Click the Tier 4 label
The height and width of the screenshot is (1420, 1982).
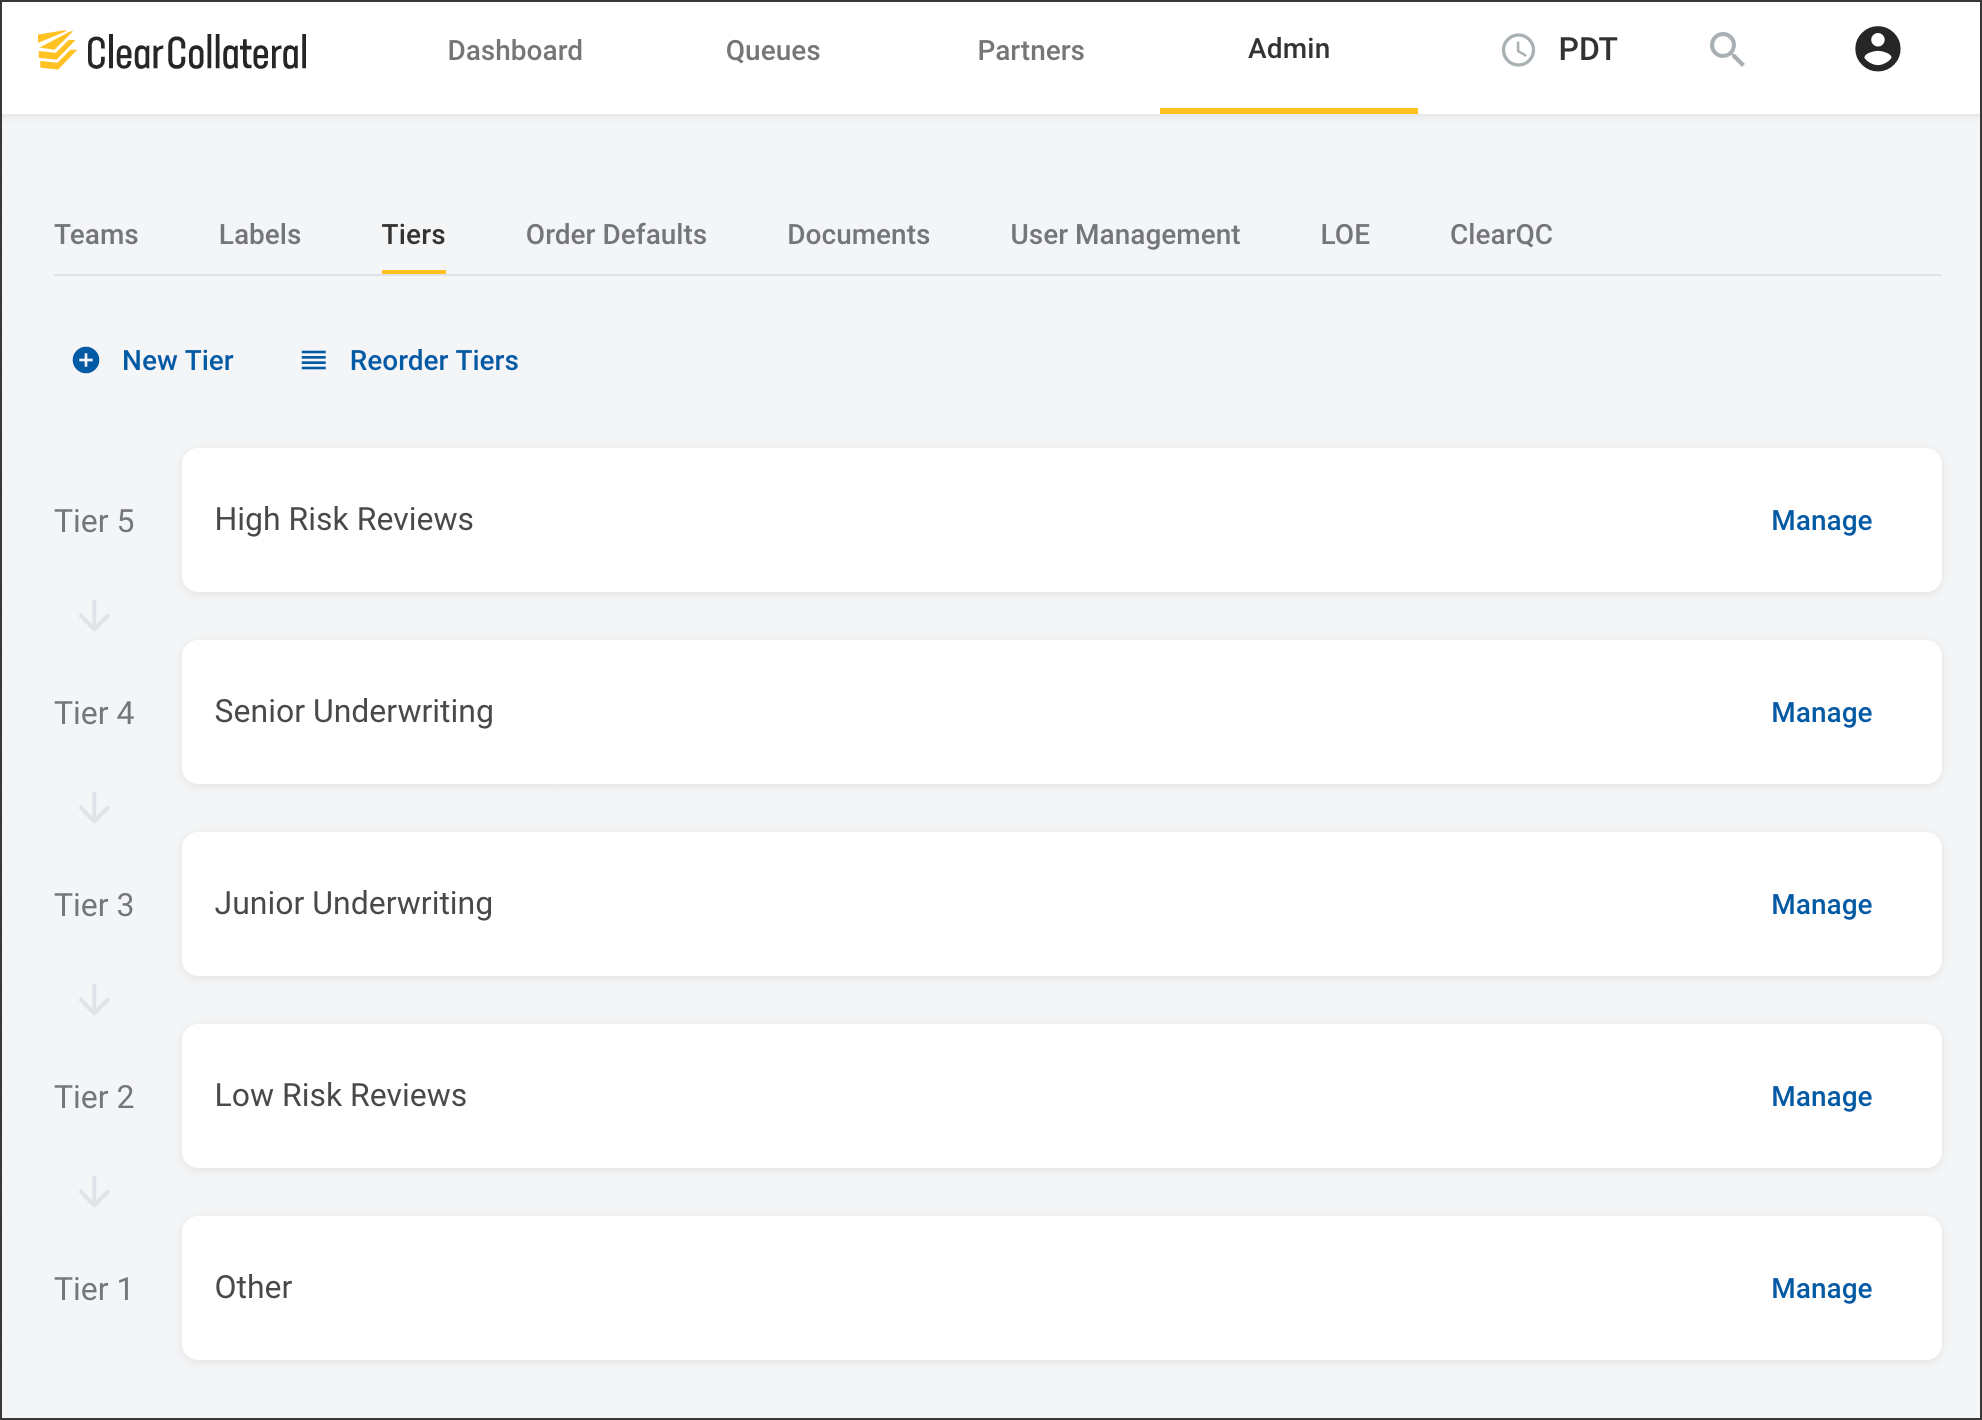pyautogui.click(x=94, y=713)
